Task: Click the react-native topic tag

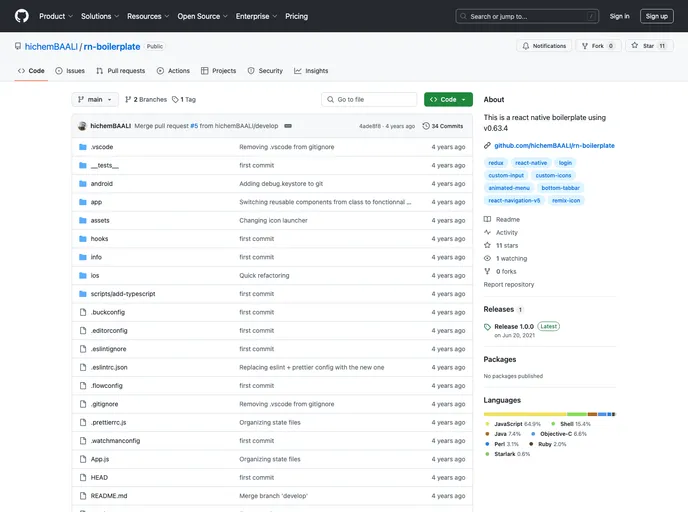Action: point(531,163)
